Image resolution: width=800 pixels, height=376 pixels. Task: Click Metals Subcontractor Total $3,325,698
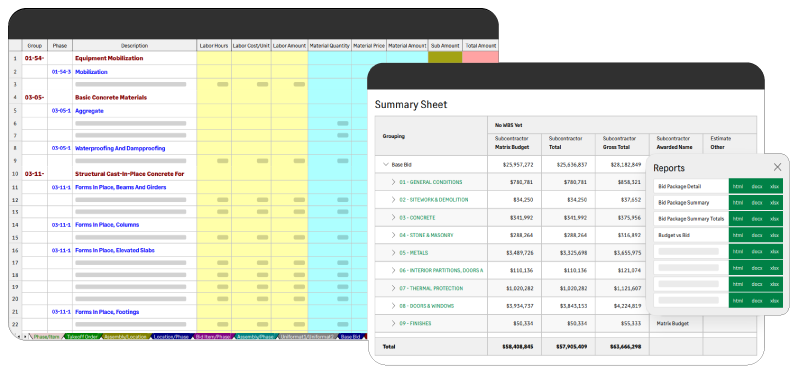[573, 253]
